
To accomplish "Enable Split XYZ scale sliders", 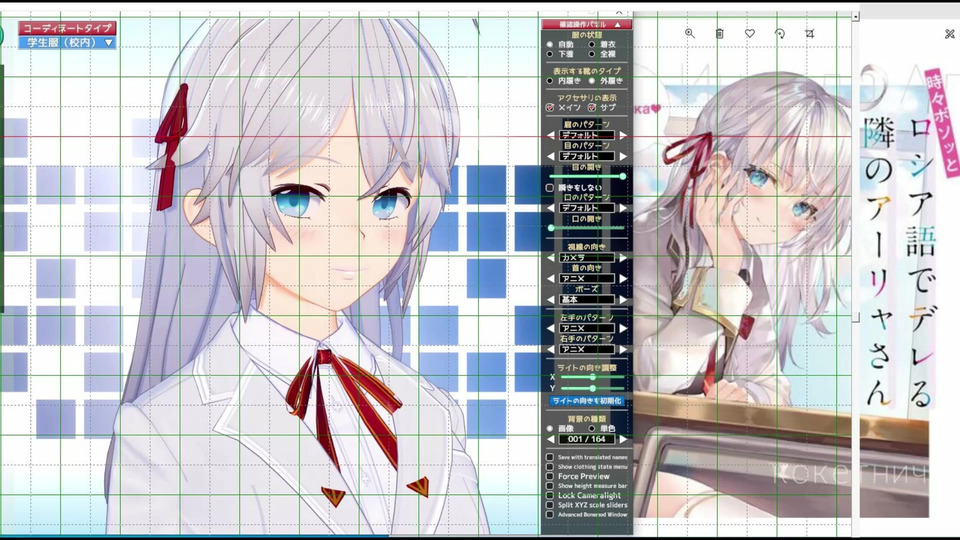I will tap(550, 505).
